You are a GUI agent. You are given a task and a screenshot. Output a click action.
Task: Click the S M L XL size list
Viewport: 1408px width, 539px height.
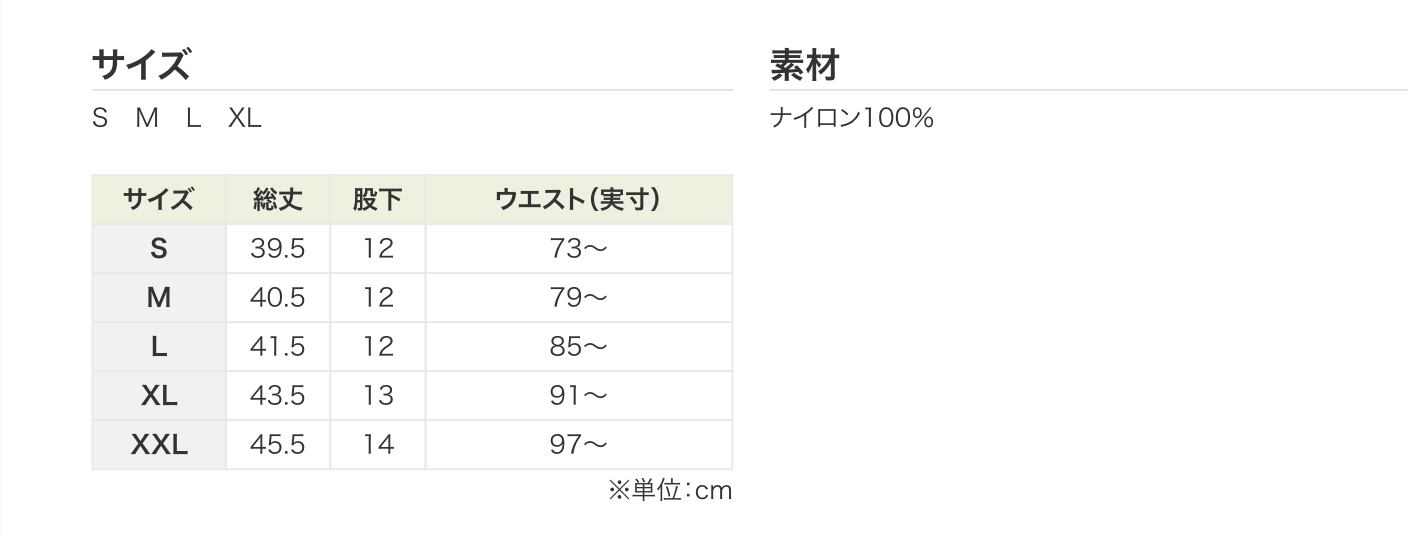[176, 118]
